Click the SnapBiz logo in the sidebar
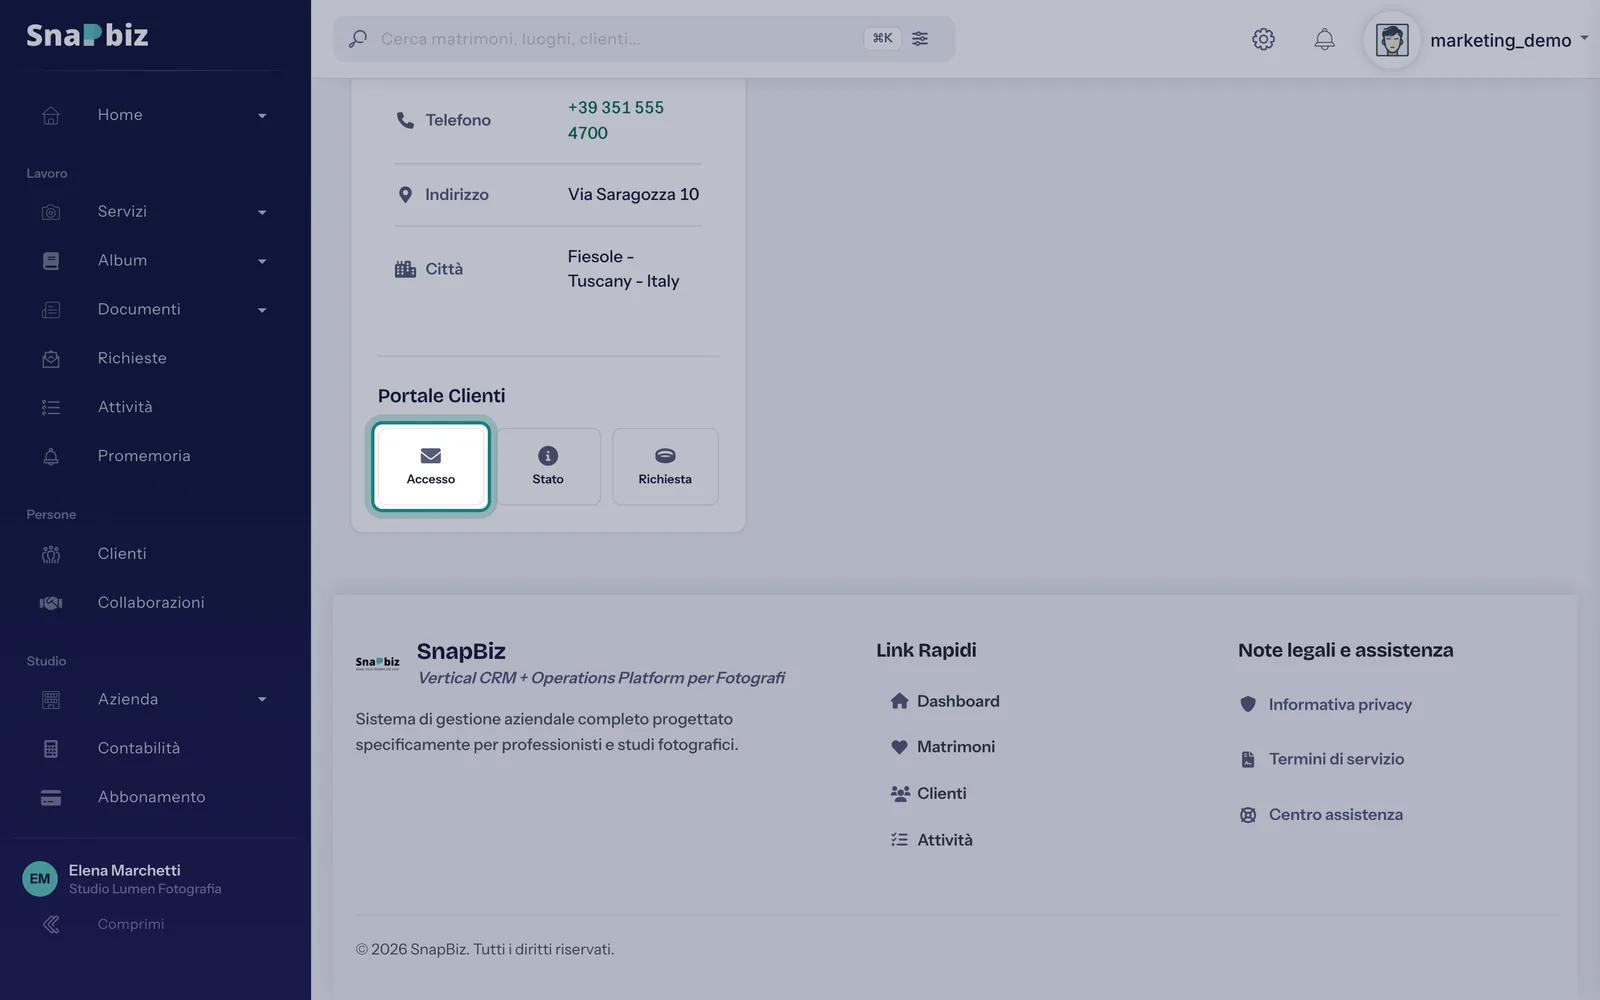The width and height of the screenshot is (1600, 1000). point(87,35)
